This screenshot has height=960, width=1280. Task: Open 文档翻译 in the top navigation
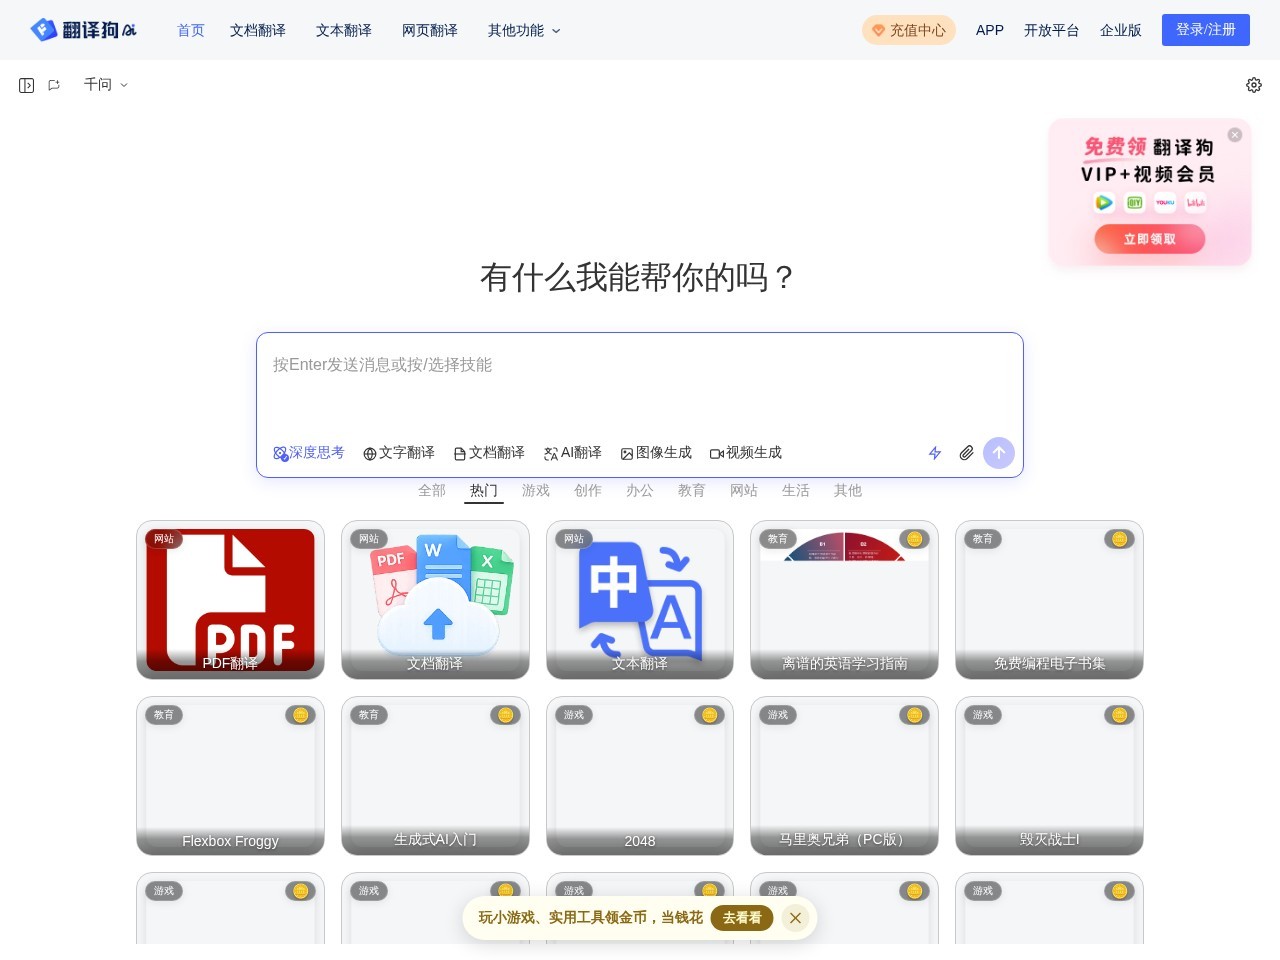coord(258,30)
